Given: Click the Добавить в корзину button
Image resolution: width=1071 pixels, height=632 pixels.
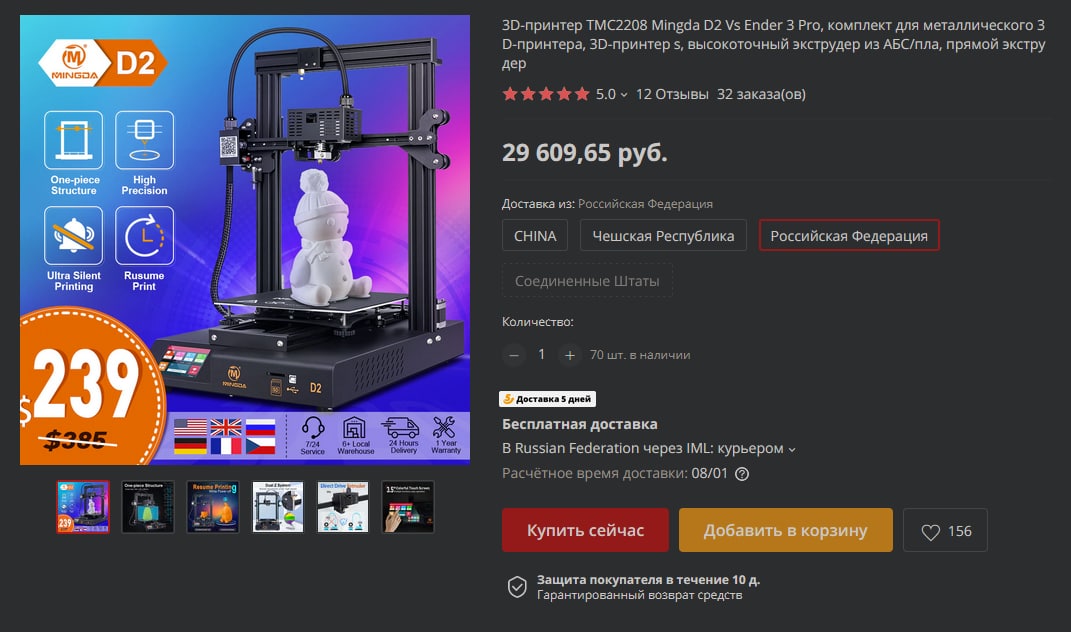Looking at the screenshot, I should (785, 530).
